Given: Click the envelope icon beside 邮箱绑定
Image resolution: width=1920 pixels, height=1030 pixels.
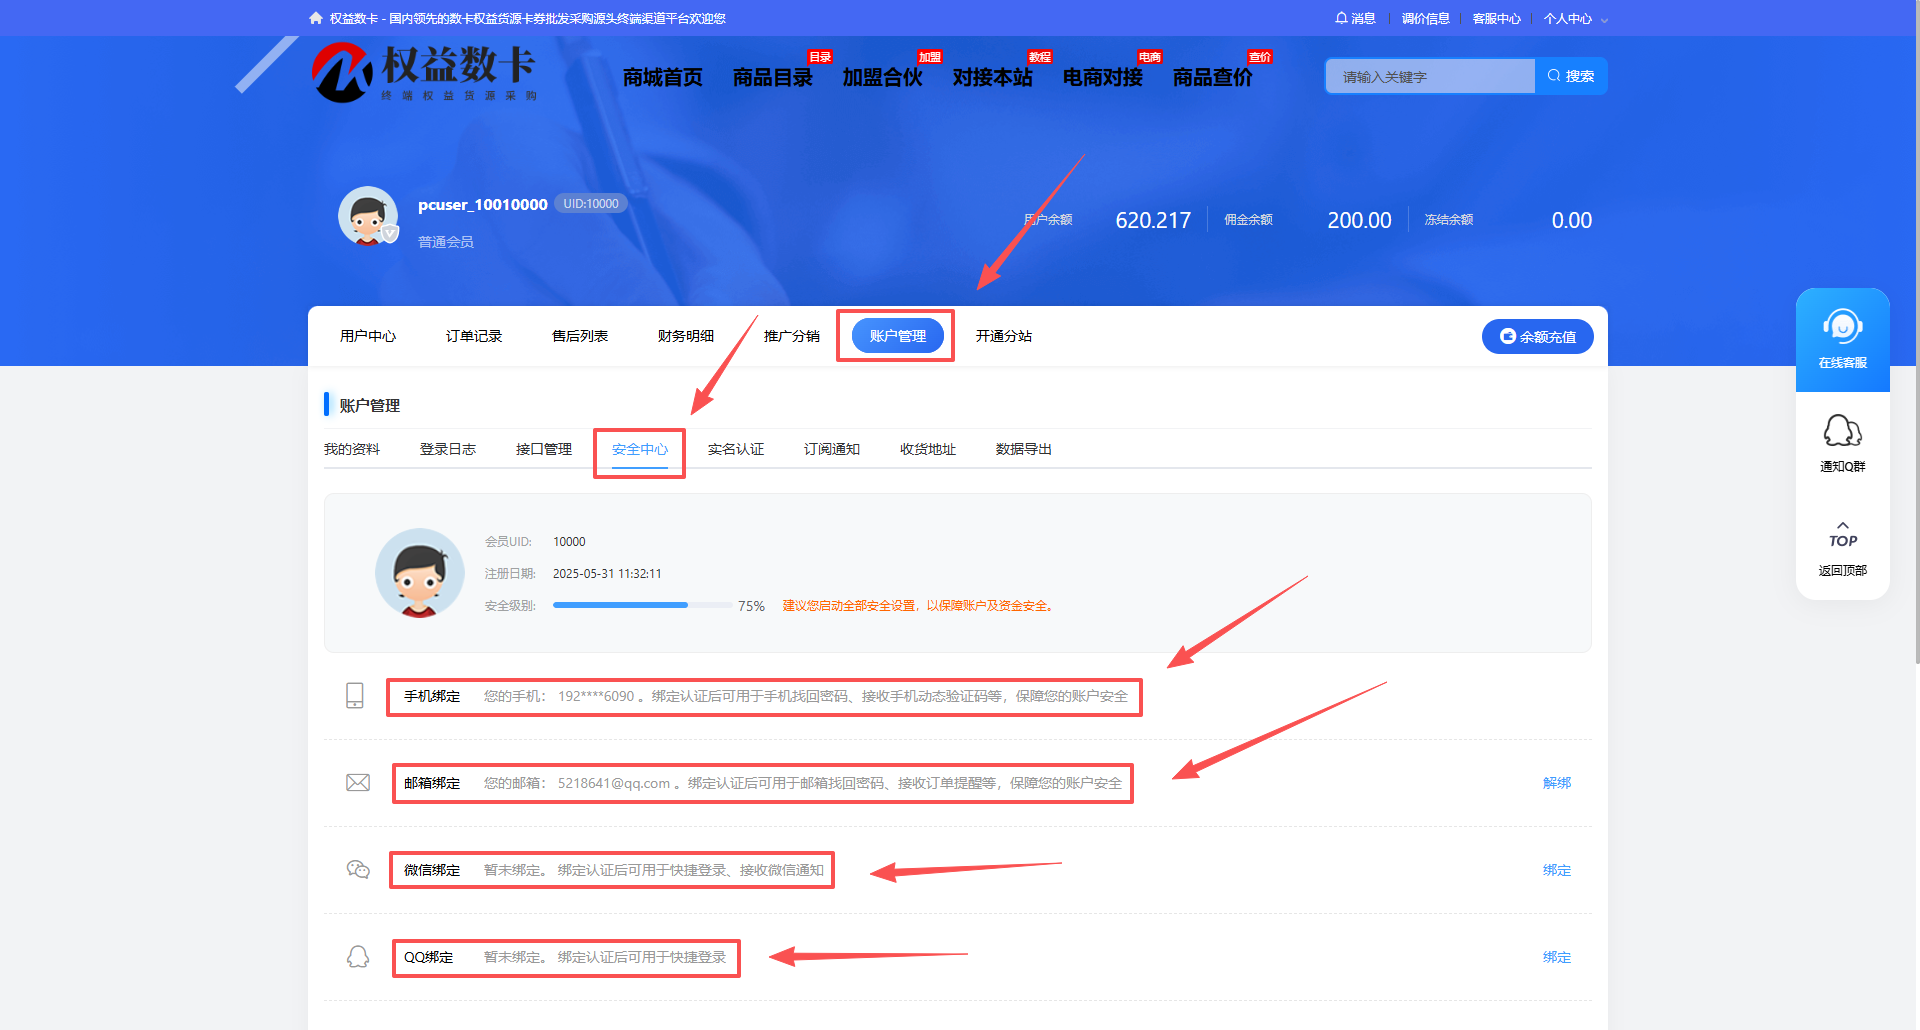Looking at the screenshot, I should (357, 782).
